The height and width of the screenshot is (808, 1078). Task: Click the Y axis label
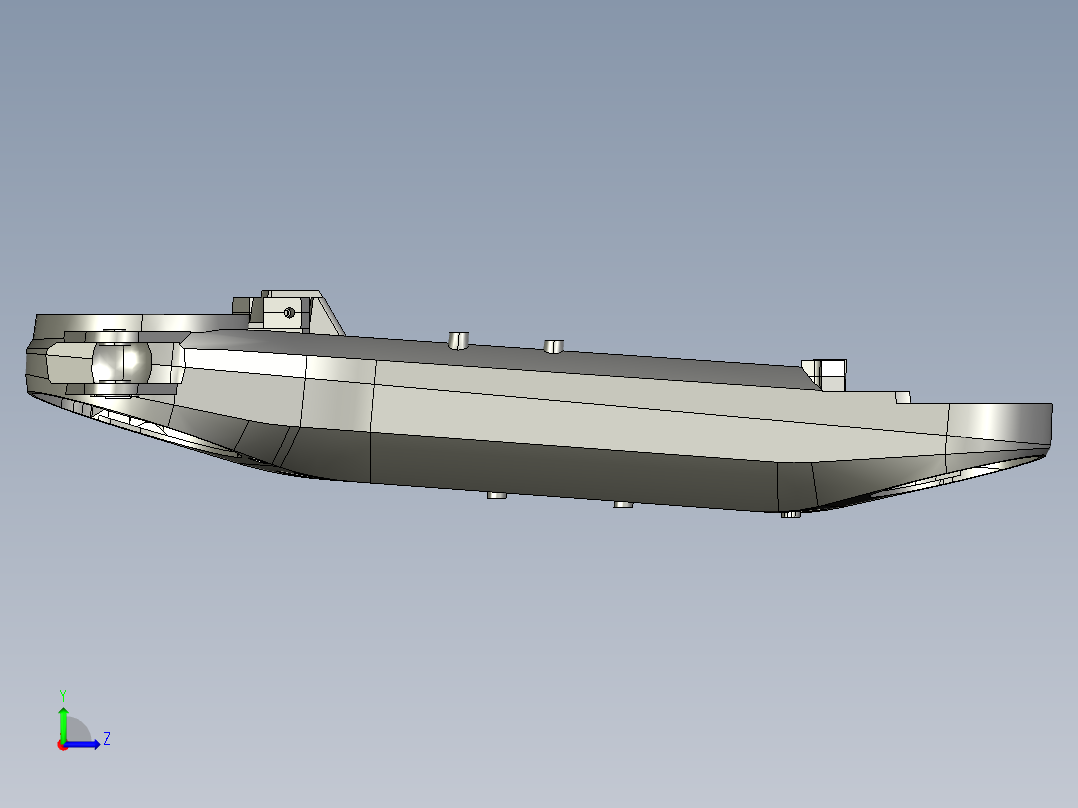pyautogui.click(x=63, y=693)
